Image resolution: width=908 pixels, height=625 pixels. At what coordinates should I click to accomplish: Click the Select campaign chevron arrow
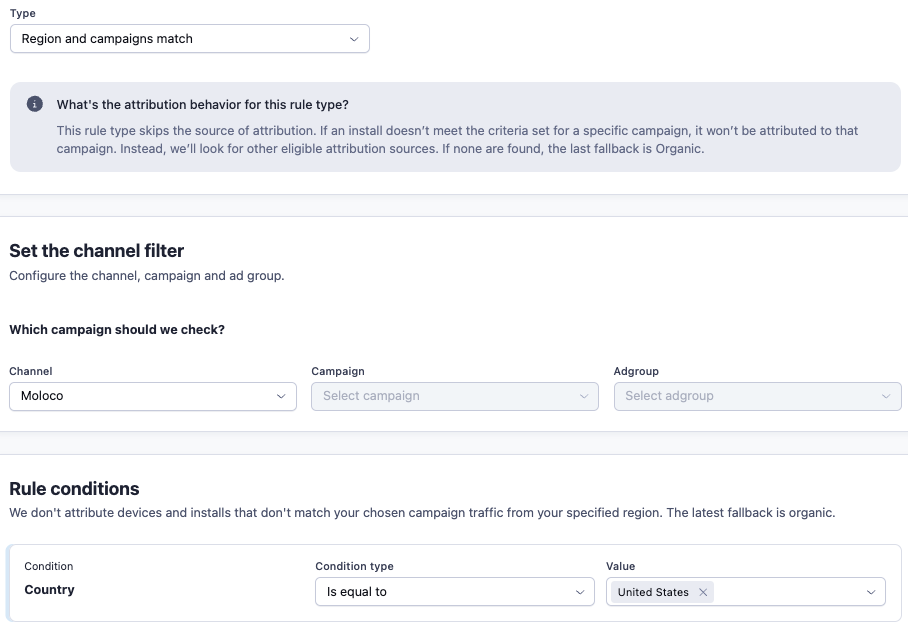tap(584, 396)
